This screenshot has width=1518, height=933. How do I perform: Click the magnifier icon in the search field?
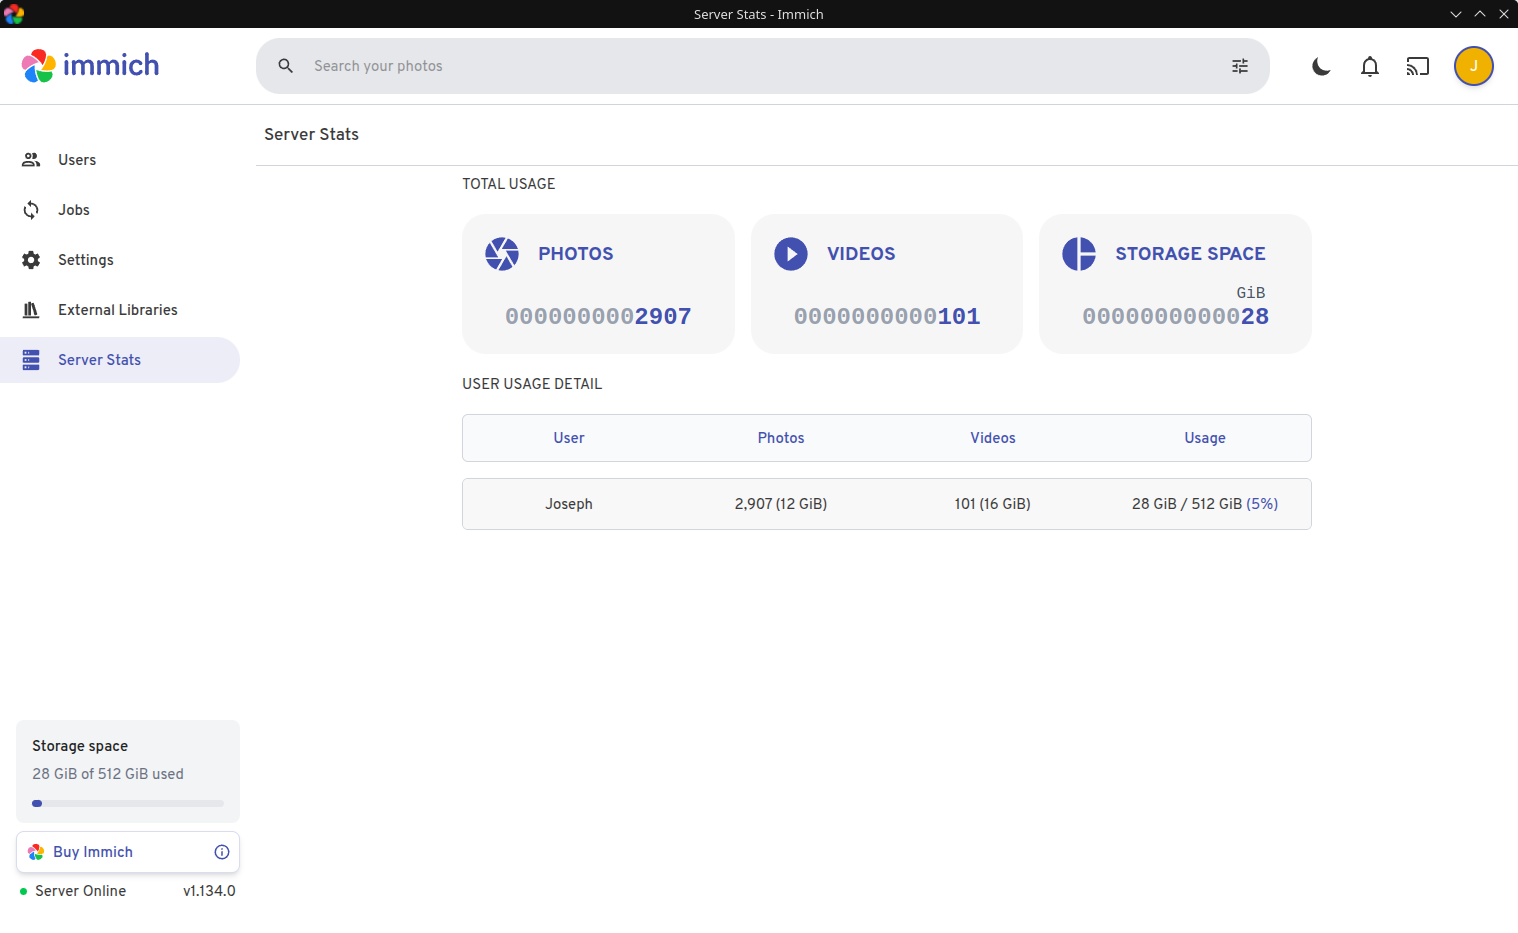point(286,65)
